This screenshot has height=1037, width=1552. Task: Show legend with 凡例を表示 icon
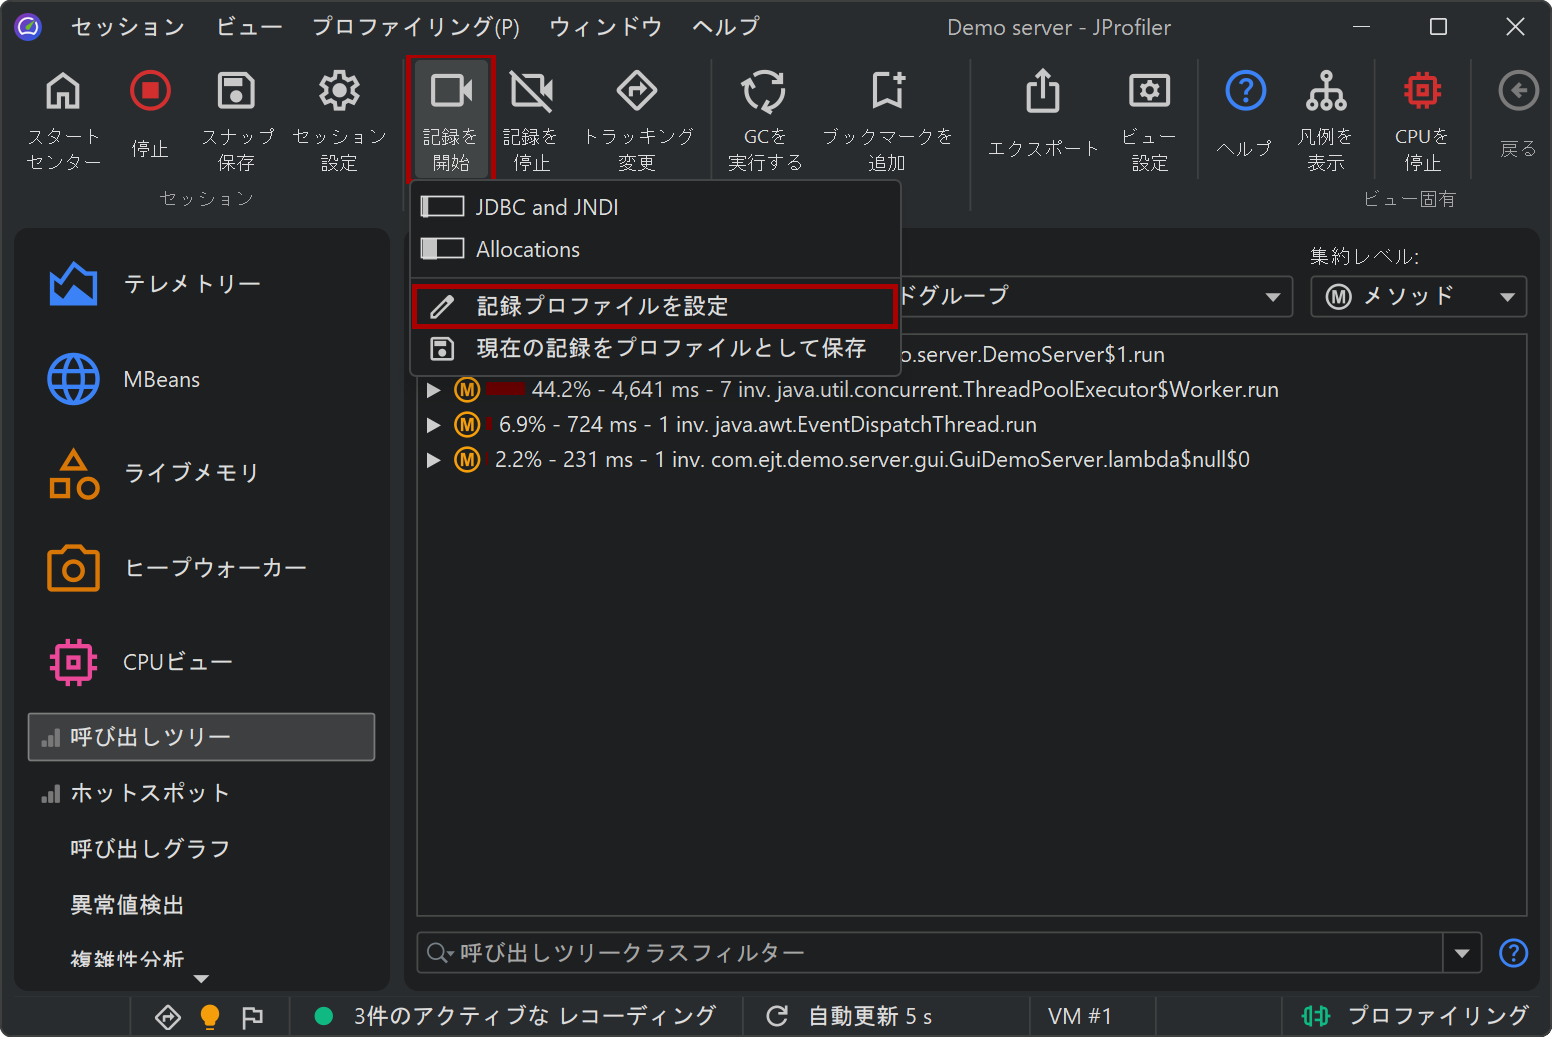tap(1325, 93)
